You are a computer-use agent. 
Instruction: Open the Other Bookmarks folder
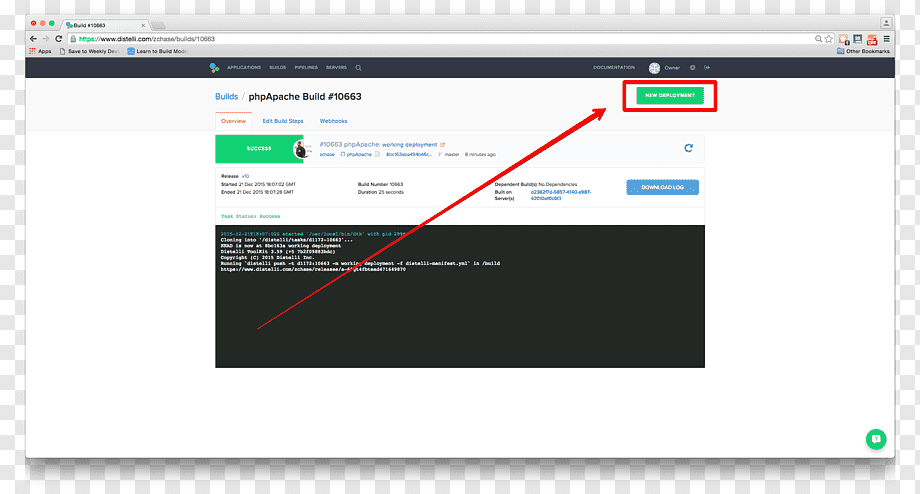point(863,51)
